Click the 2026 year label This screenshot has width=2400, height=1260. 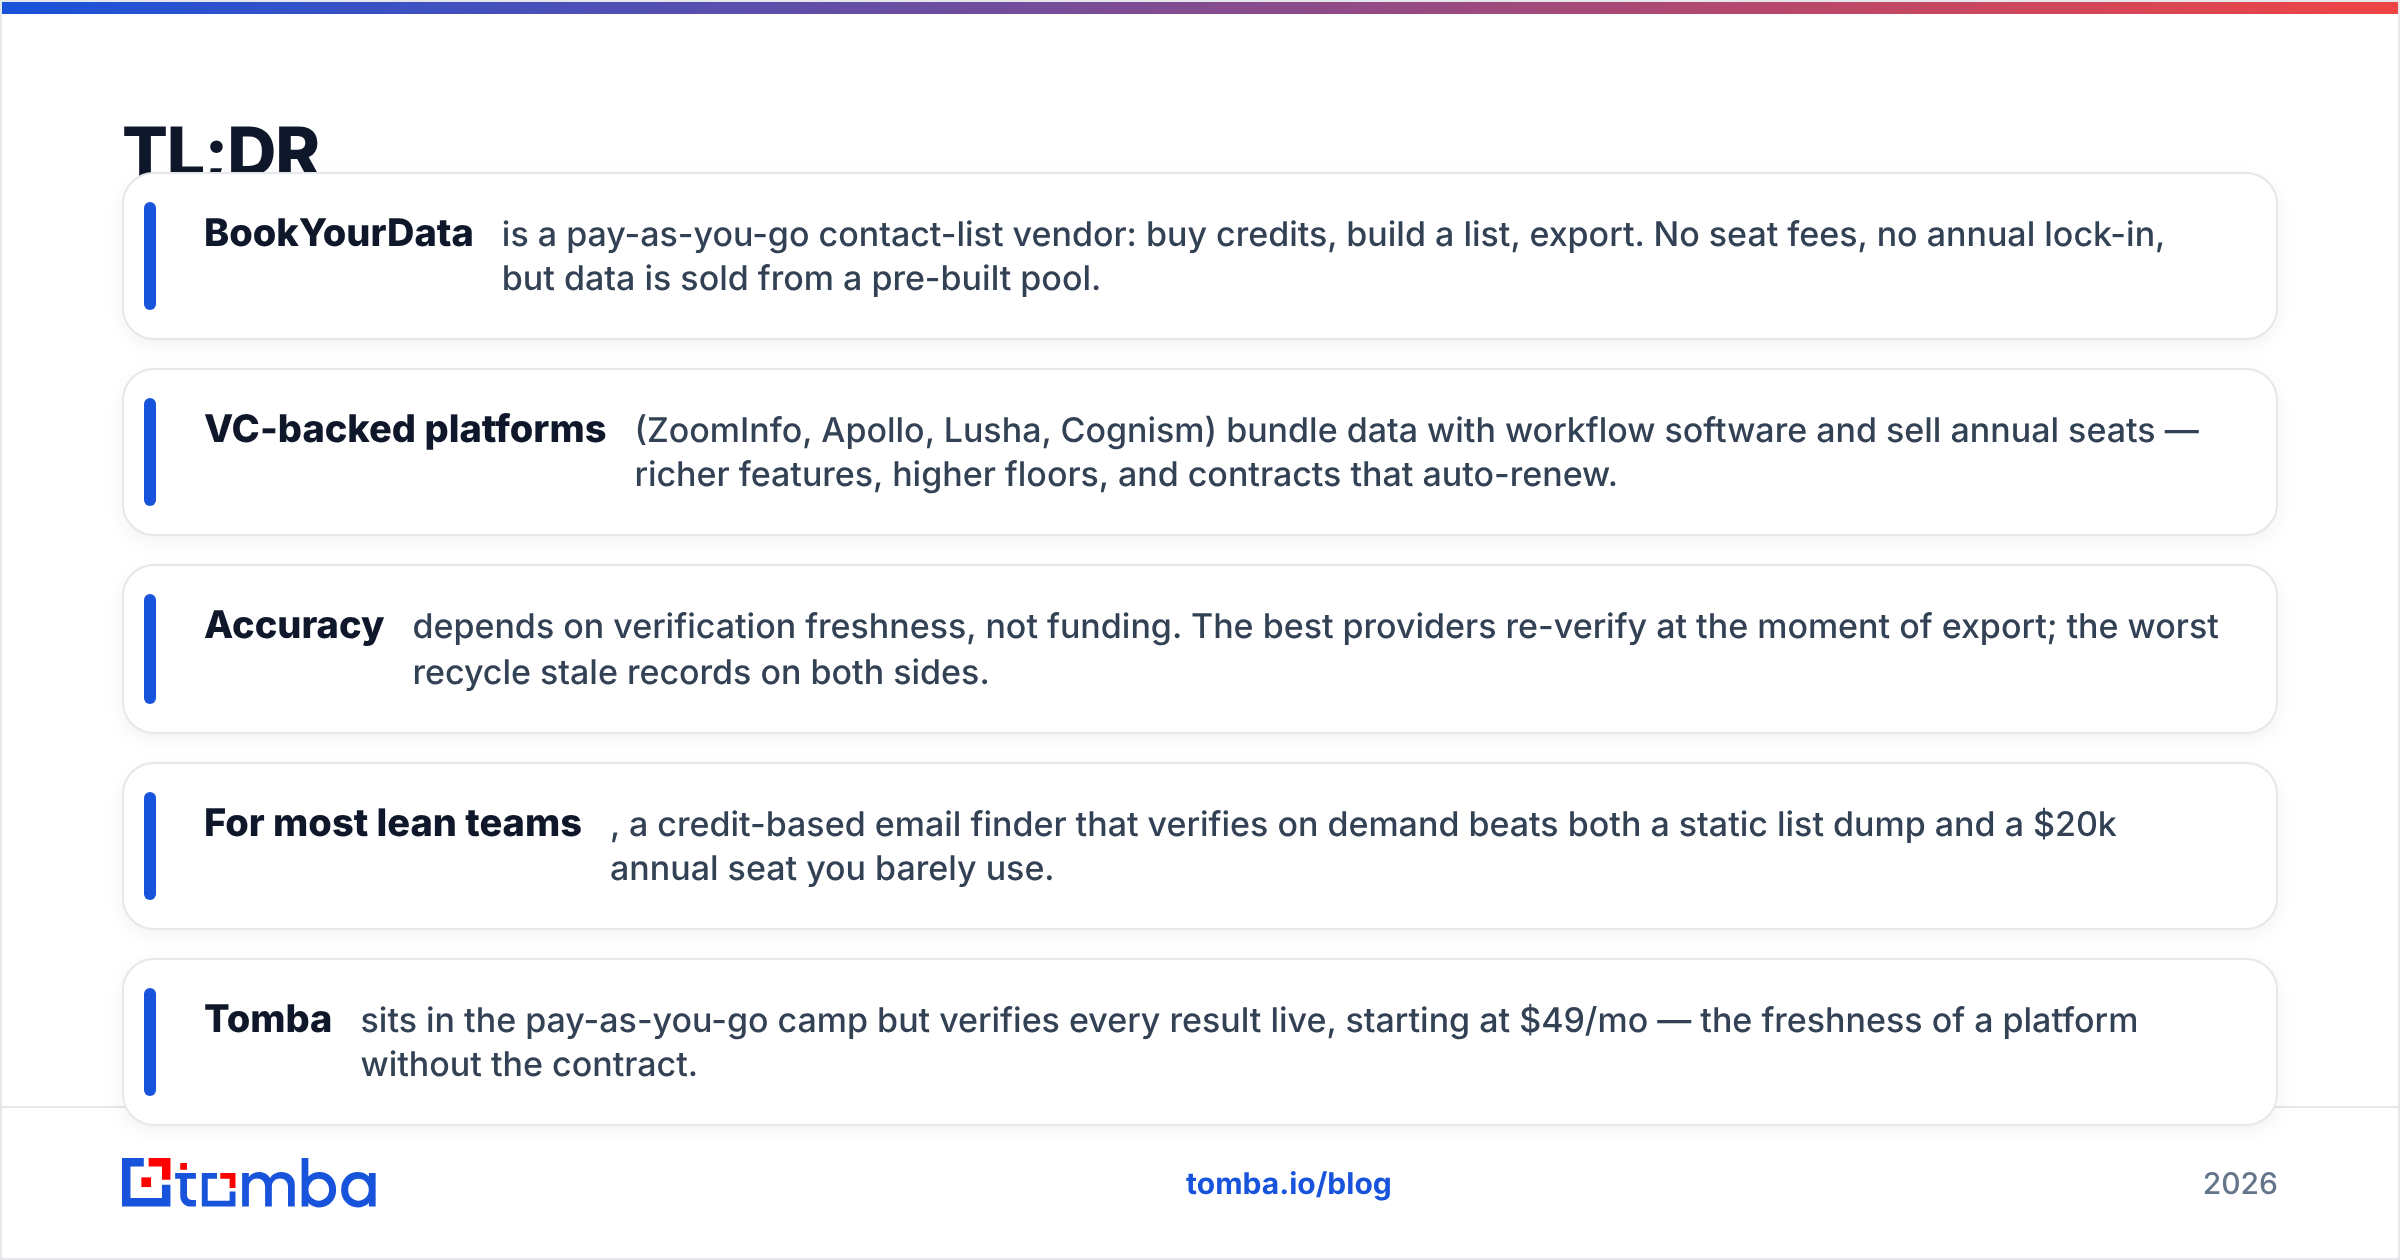(x=2240, y=1184)
